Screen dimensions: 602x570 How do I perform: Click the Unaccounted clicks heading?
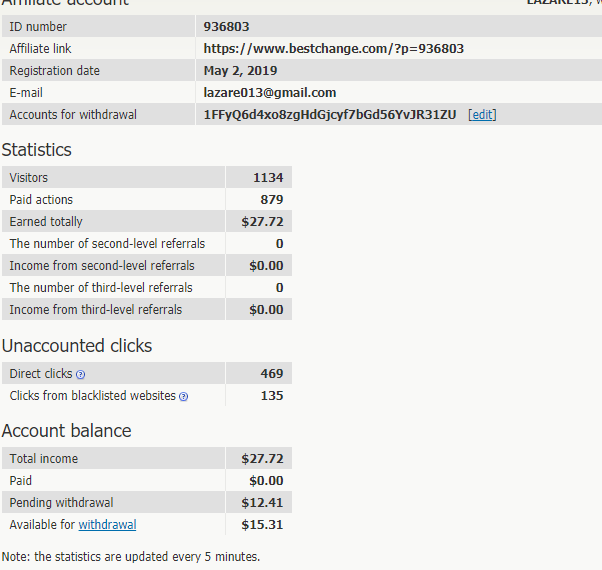pos(77,346)
